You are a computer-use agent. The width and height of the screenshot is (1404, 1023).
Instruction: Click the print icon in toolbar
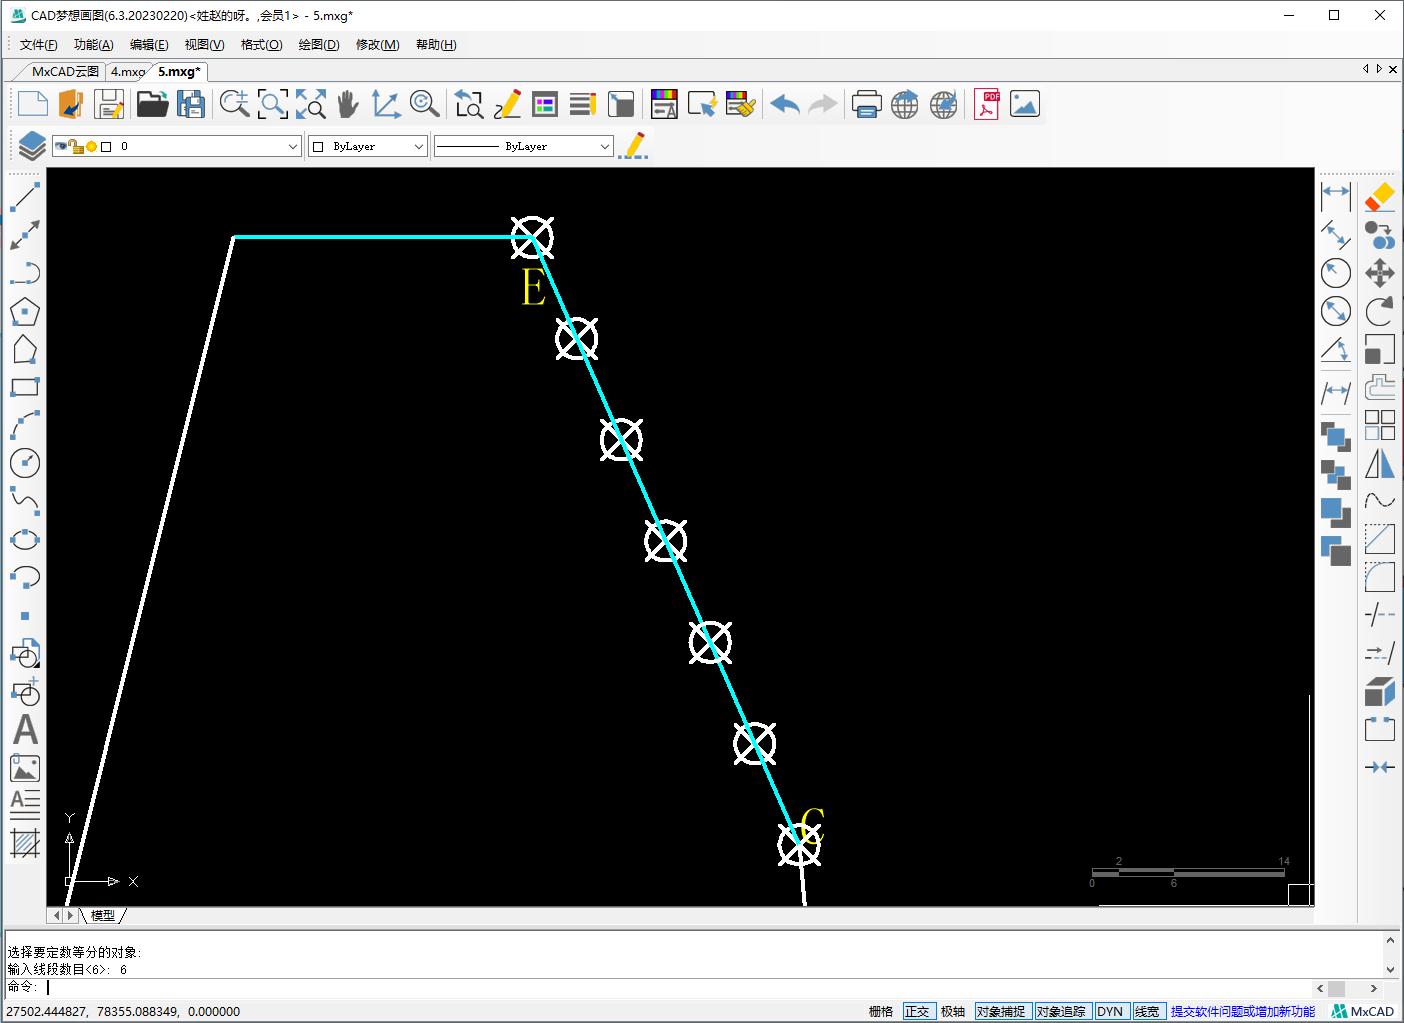point(866,104)
